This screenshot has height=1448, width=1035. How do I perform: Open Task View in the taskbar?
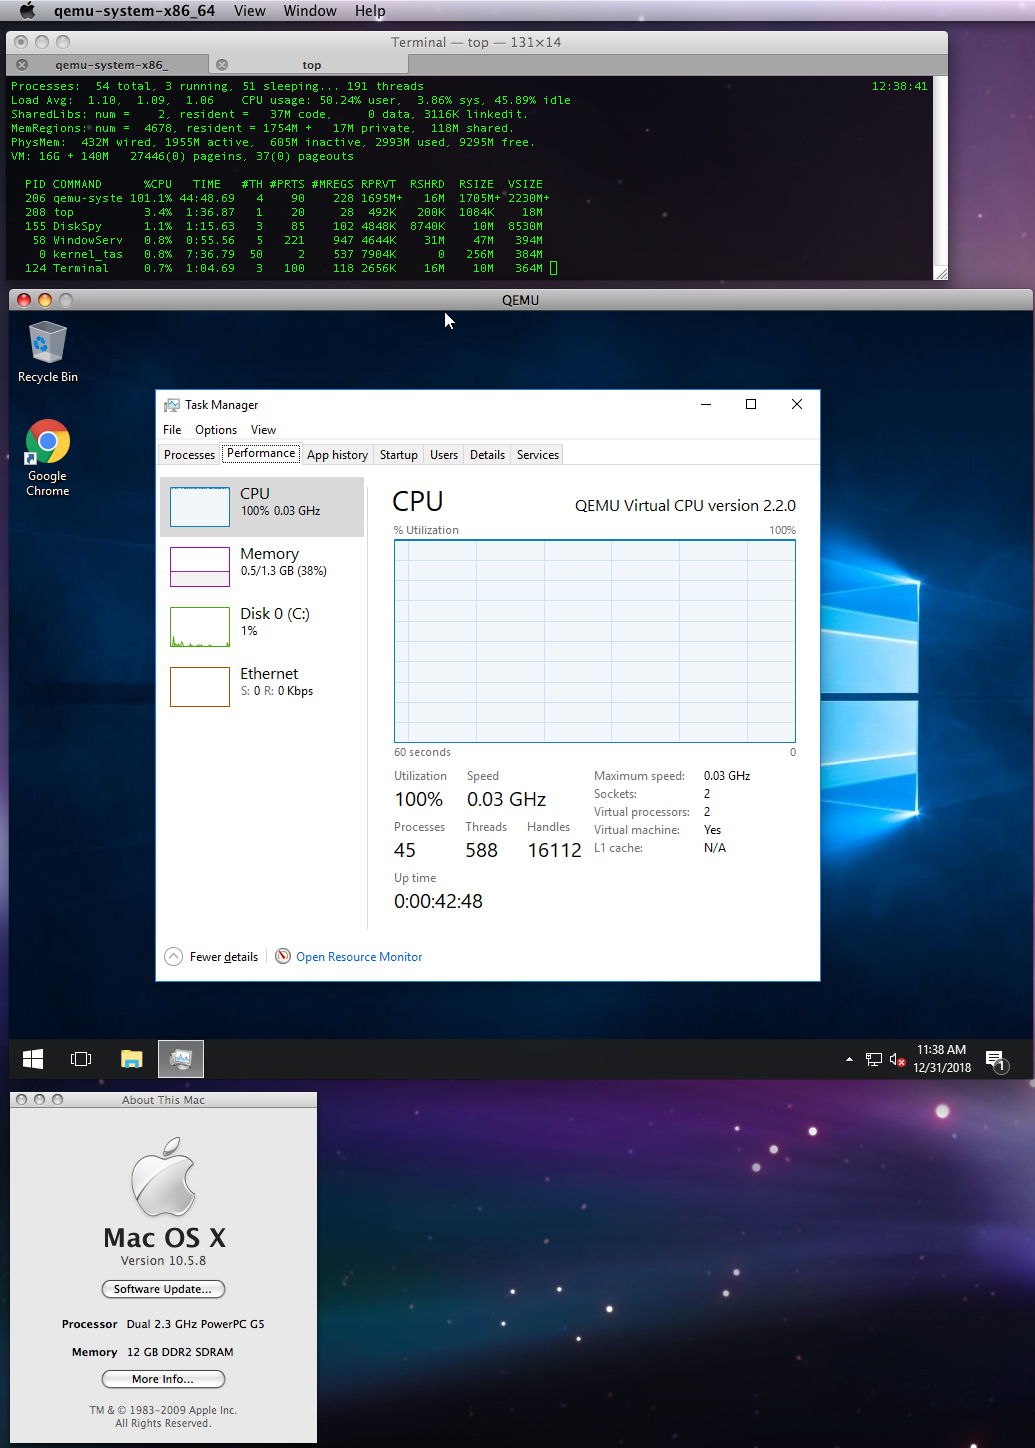81,1059
